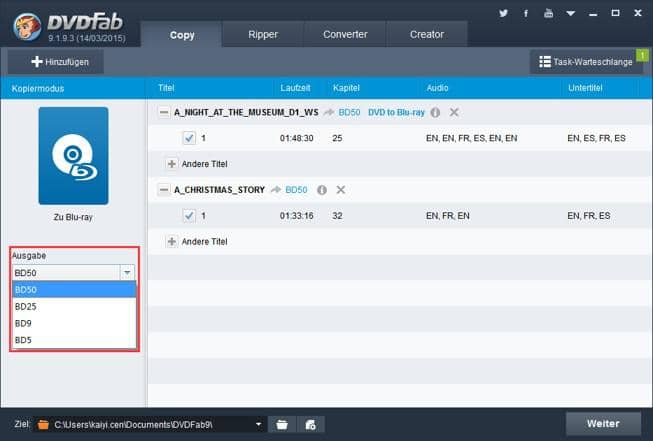
Task: Select the Zu Blu-ray copy mode thumbnail
Action: [x=73, y=156]
